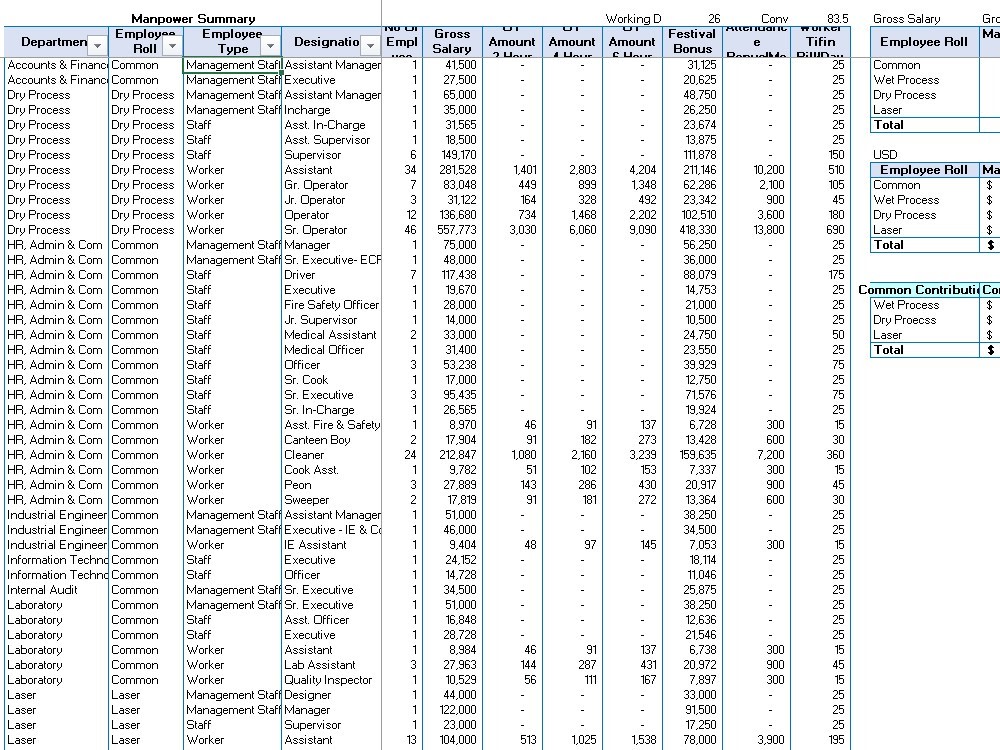1000x750 pixels.
Task: Open the Designation filter dropdown
Action: (x=370, y=46)
